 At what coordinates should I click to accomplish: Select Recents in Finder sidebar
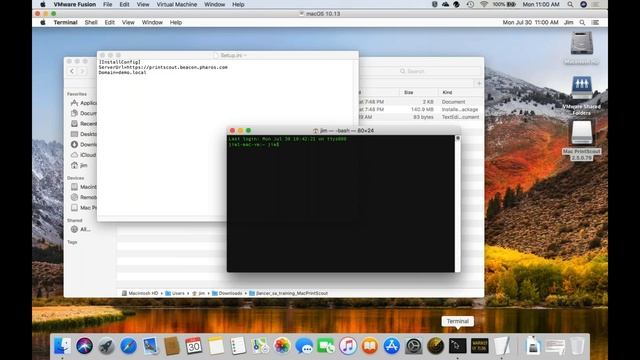[x=84, y=124]
